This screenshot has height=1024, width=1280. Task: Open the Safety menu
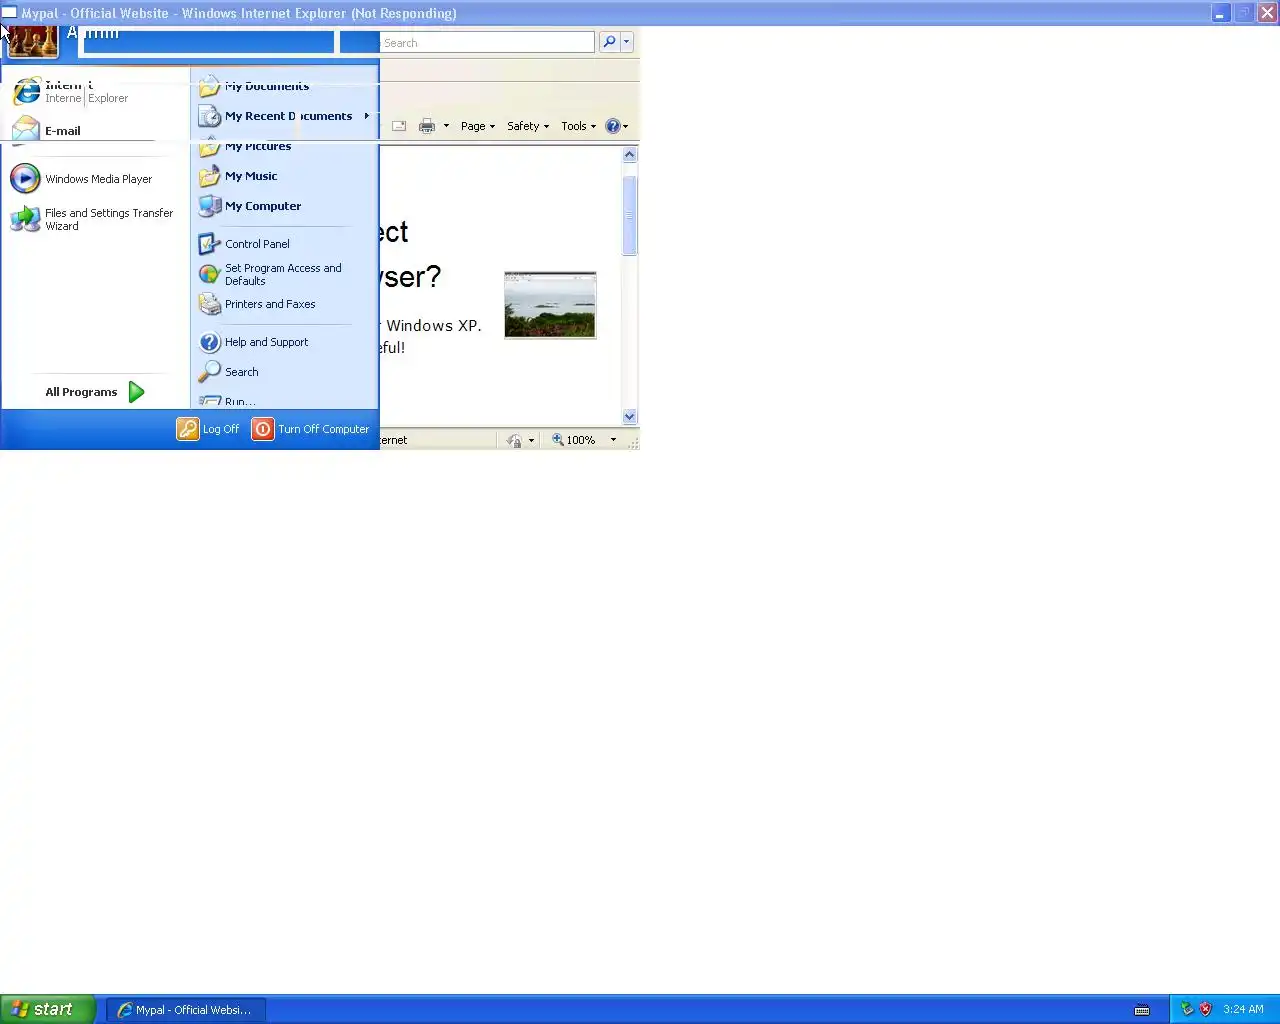click(x=528, y=126)
